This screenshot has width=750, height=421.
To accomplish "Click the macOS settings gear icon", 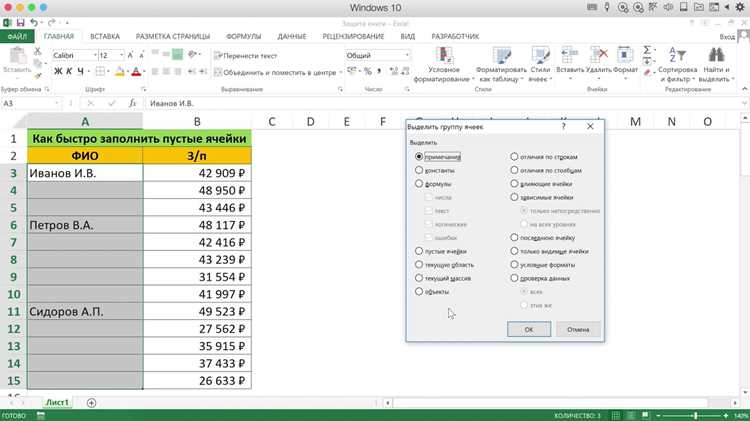I will pos(740,7).
